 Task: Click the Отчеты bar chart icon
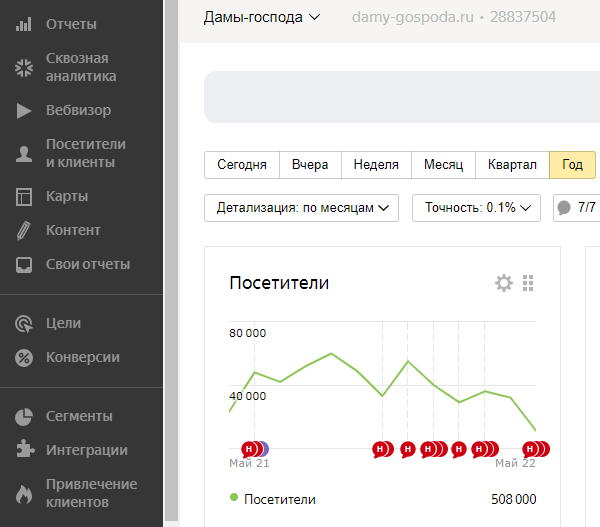(x=24, y=24)
